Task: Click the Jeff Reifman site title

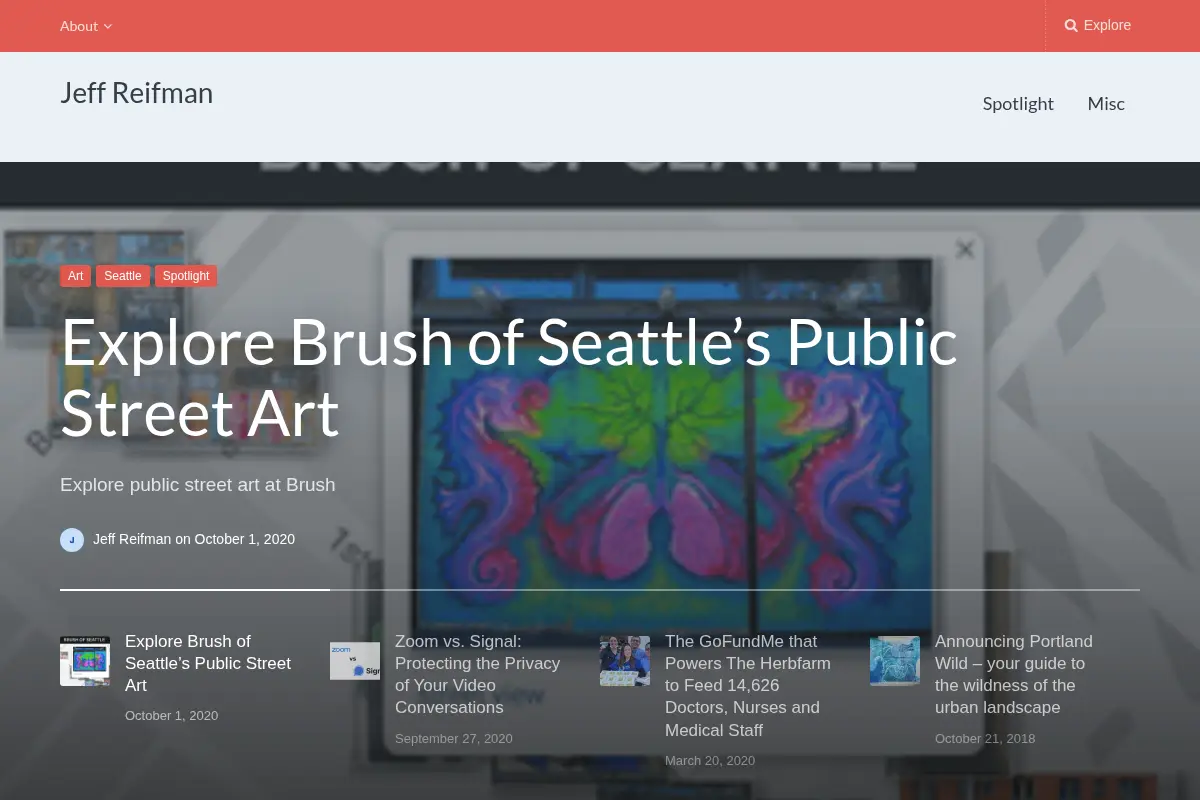Action: click(x=136, y=93)
